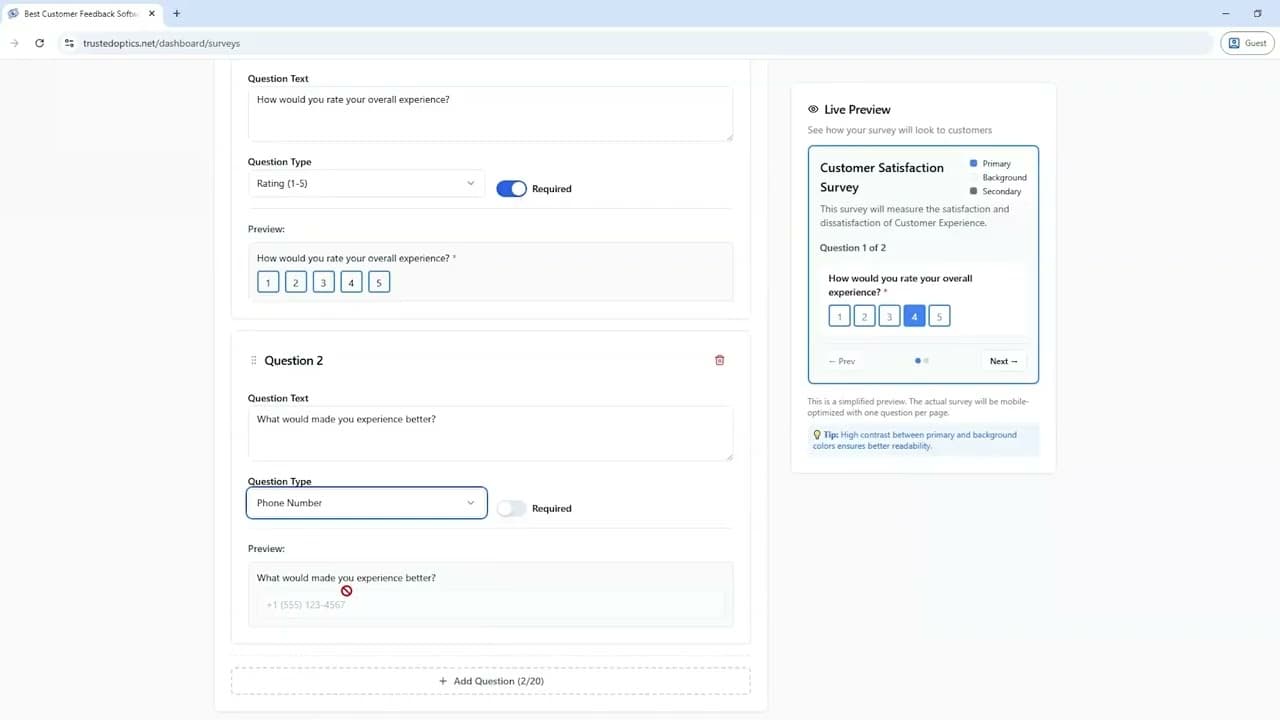Disable the Required toggle for Question 1
The width and height of the screenshot is (1280, 720).
tap(511, 188)
